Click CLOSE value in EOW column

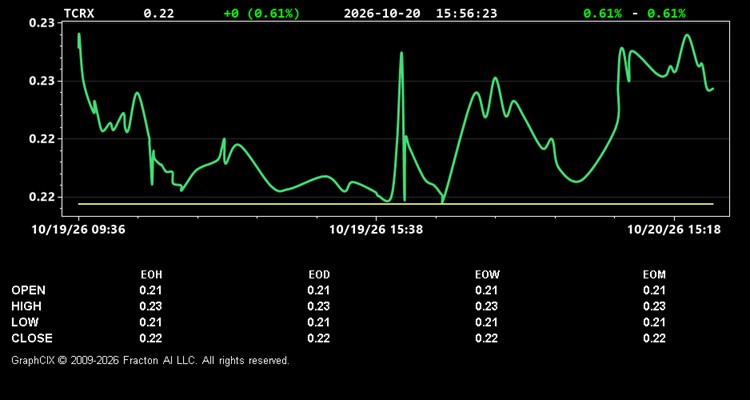pyautogui.click(x=486, y=338)
